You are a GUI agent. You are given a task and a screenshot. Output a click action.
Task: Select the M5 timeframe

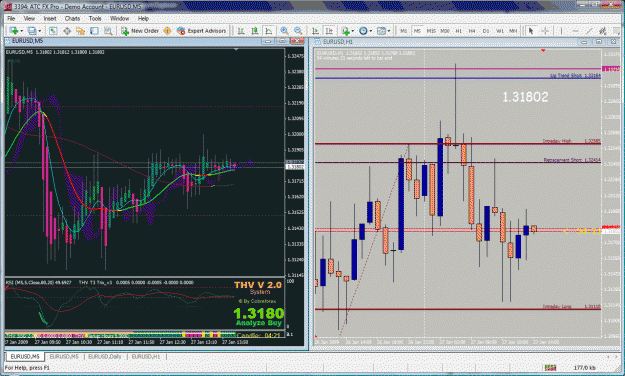[417, 31]
